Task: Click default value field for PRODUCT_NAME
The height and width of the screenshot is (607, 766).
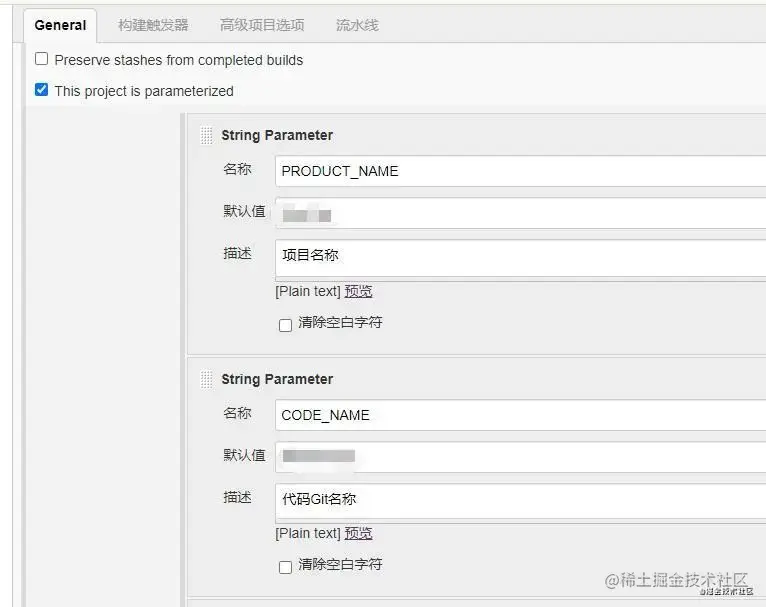Action: [x=520, y=213]
